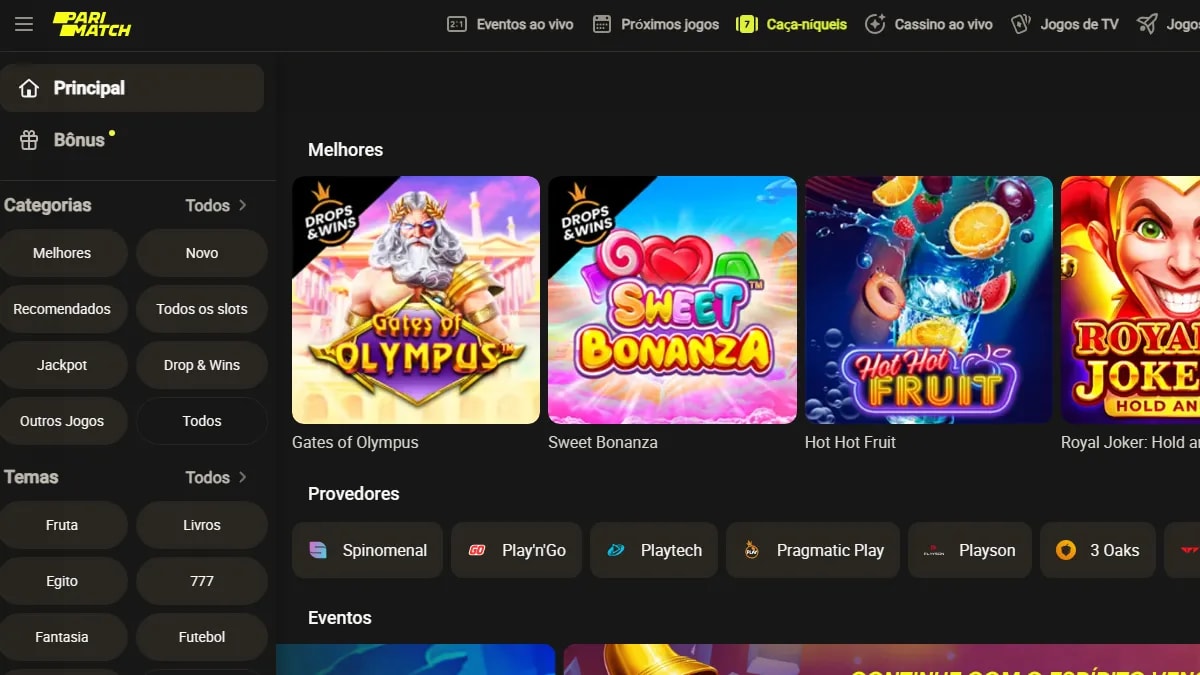
Task: Choose the Recomendados category
Action: tap(62, 309)
